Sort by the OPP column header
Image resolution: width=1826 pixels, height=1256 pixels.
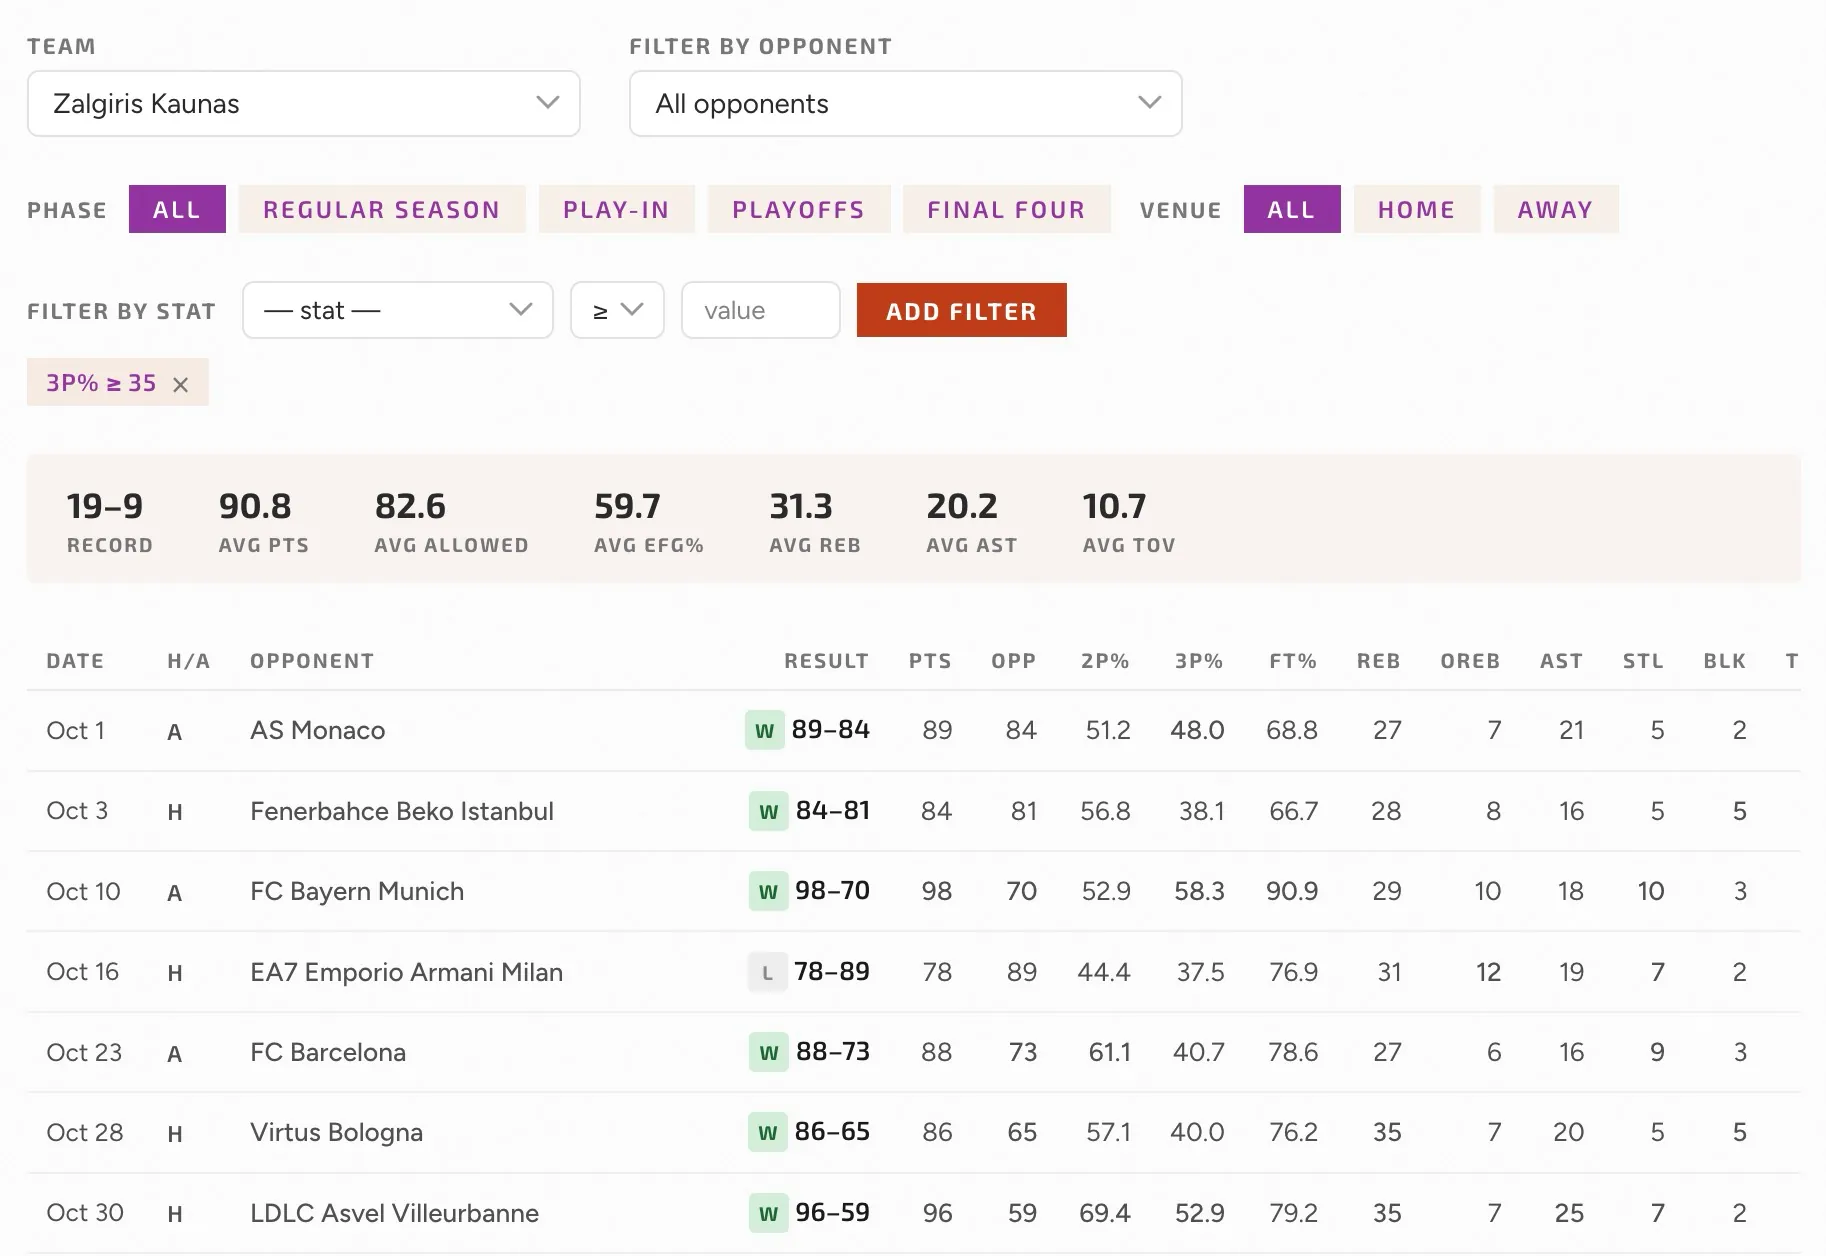pos(1013,661)
